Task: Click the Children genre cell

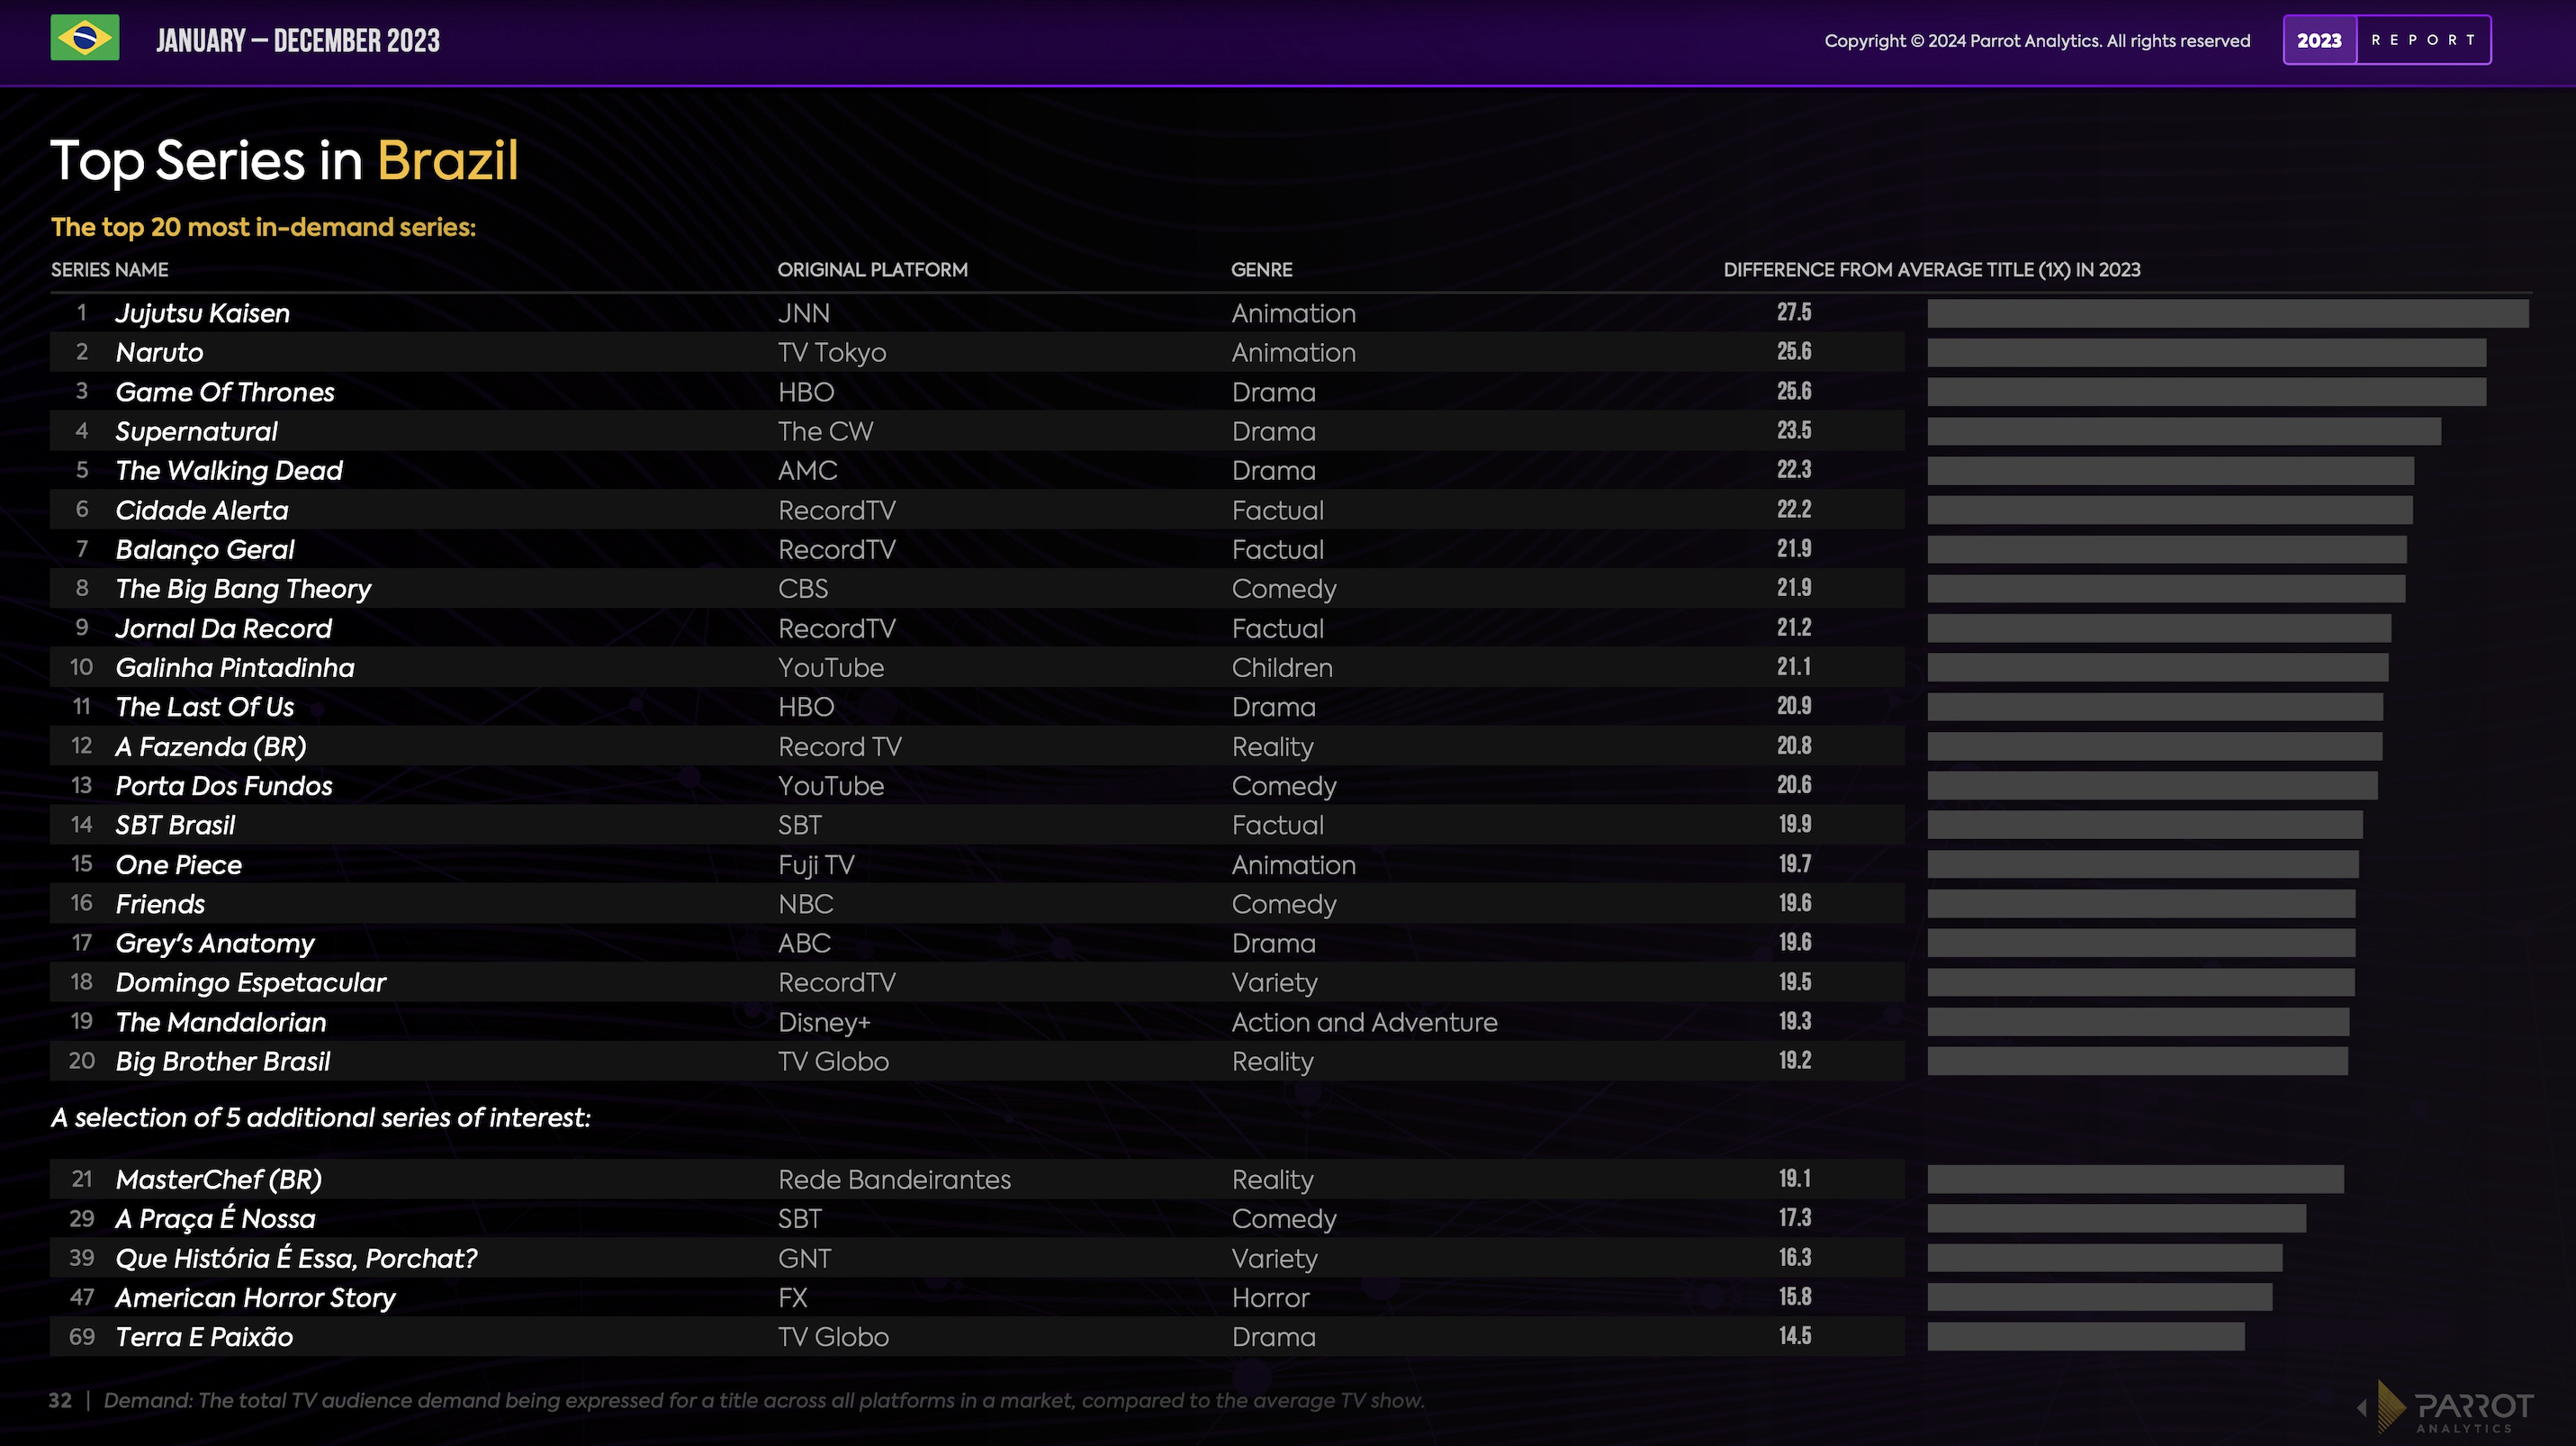Action: 1282,668
